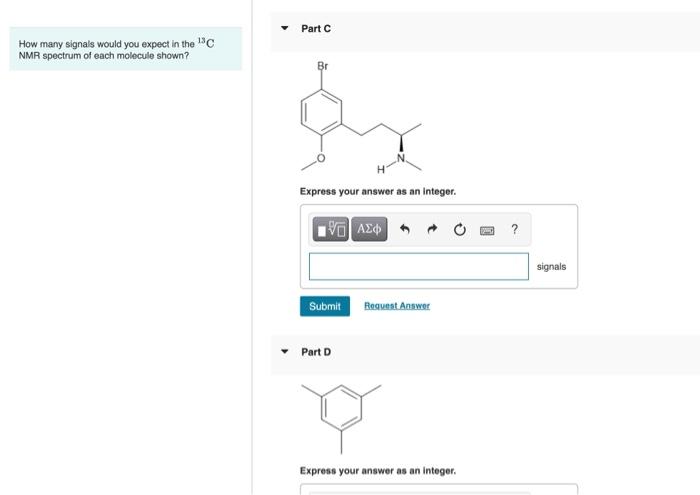This screenshot has width=700, height=495.
Task: Click the Part D trimethylbenzene structure
Action: [342, 419]
